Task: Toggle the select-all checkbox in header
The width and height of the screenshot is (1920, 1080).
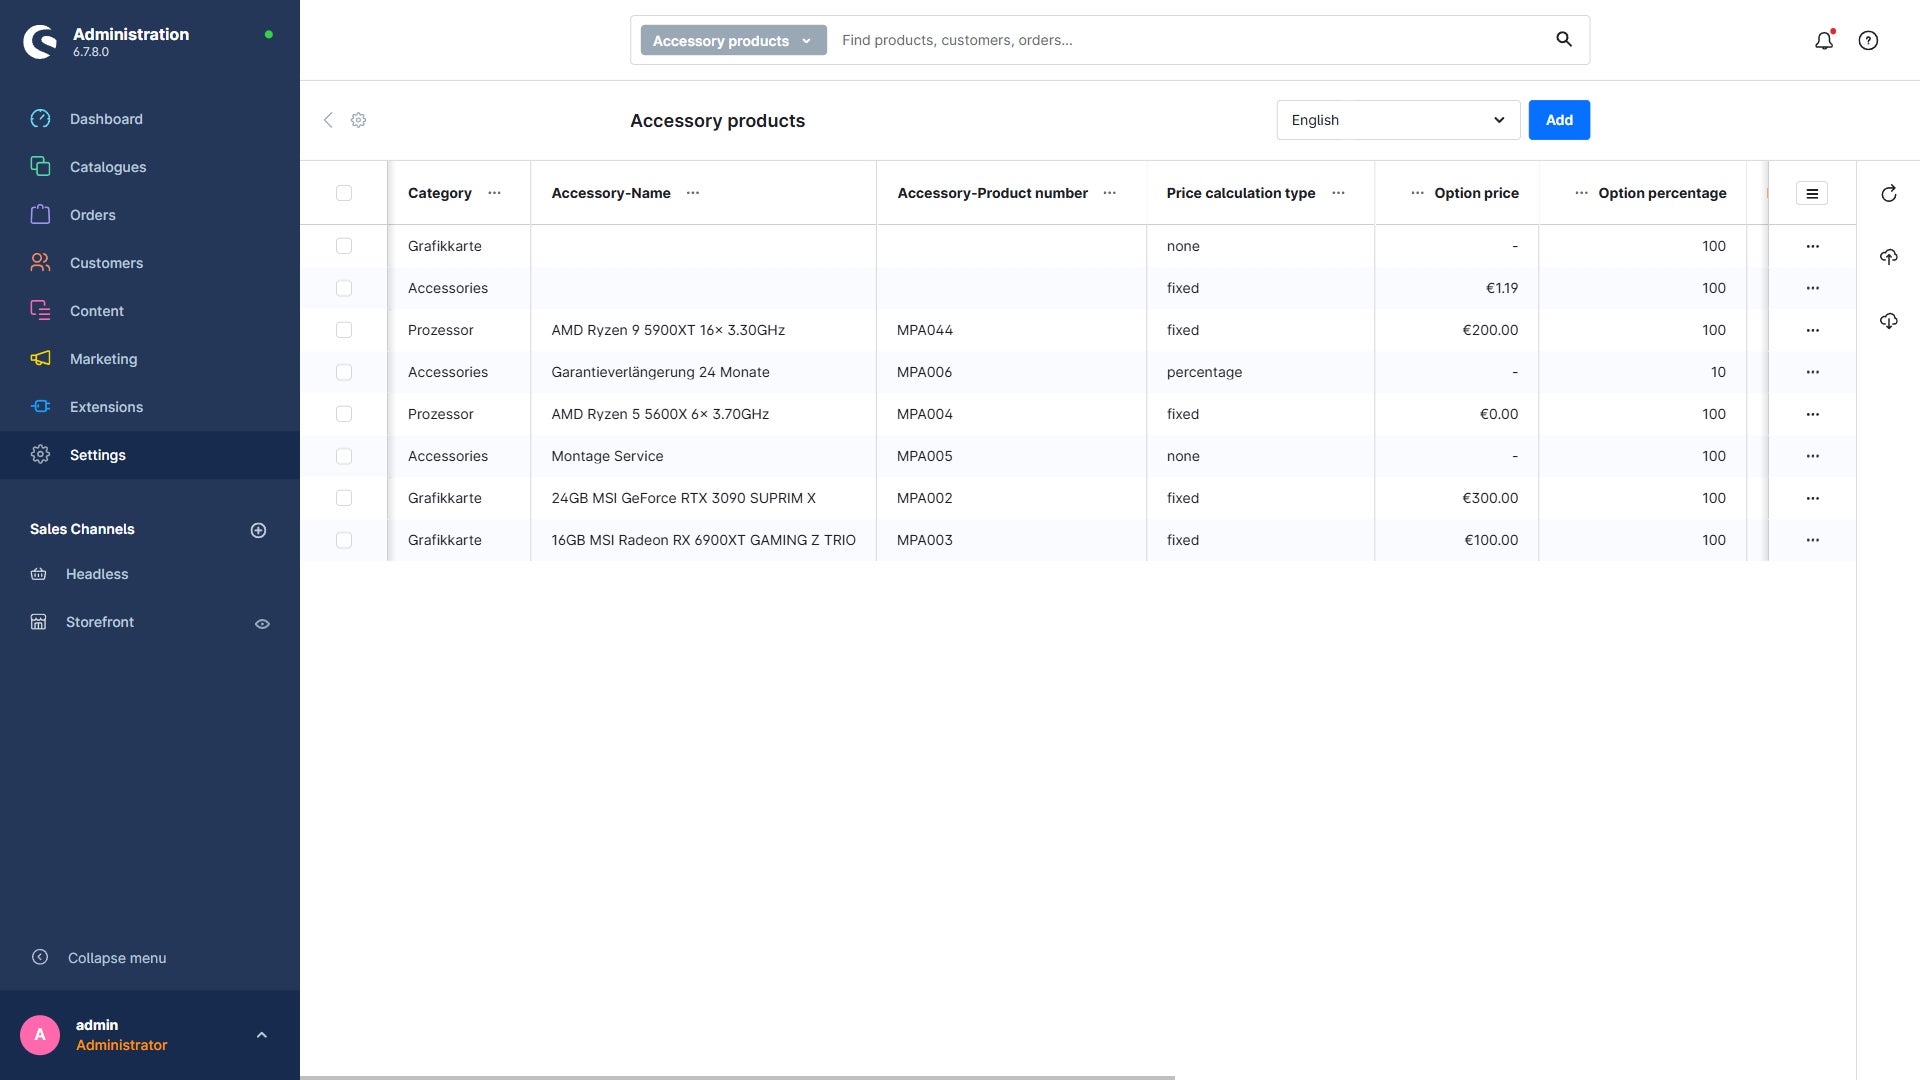Action: pyautogui.click(x=344, y=193)
